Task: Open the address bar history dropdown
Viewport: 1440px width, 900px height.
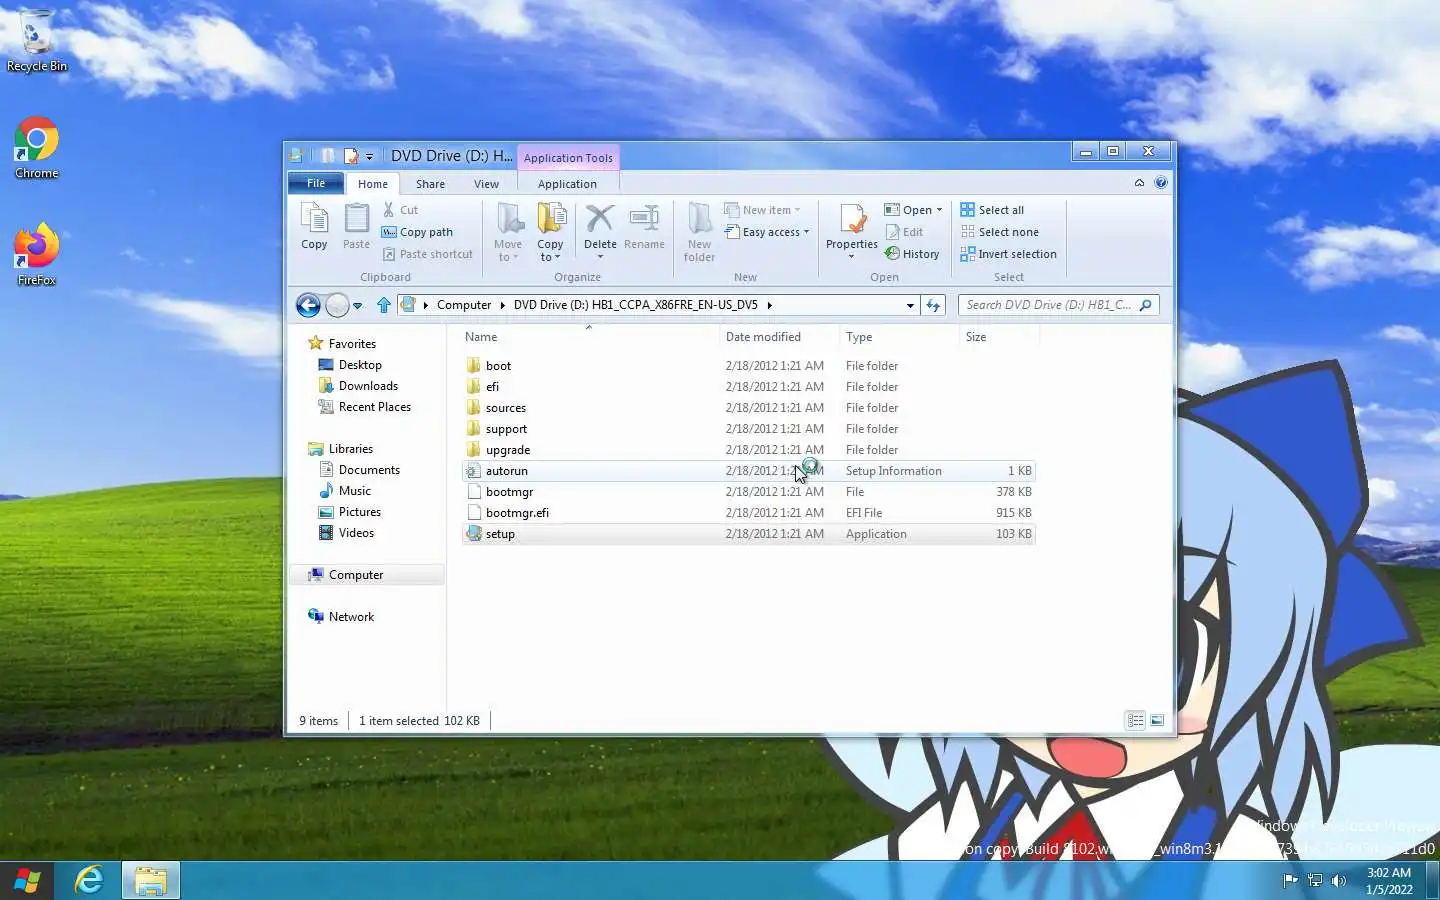Action: 910,305
